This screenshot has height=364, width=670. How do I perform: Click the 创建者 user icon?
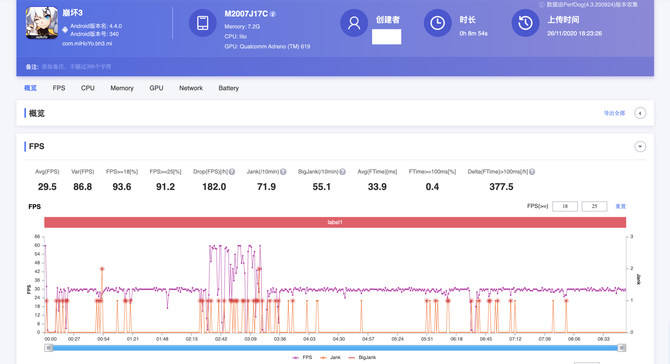click(x=354, y=23)
